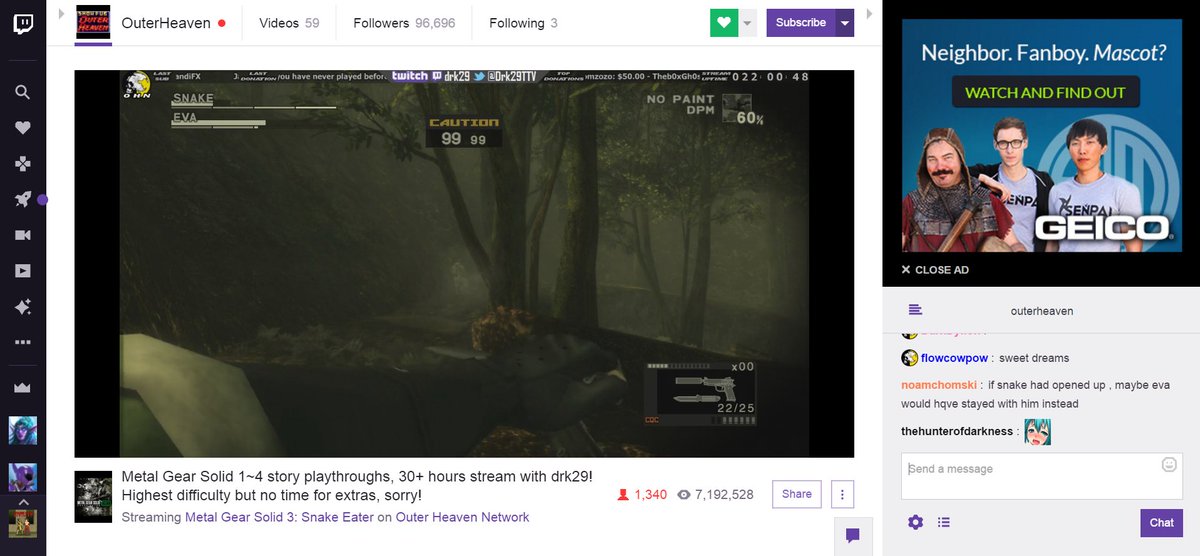Click the Subscribe button

pyautogui.click(x=801, y=23)
